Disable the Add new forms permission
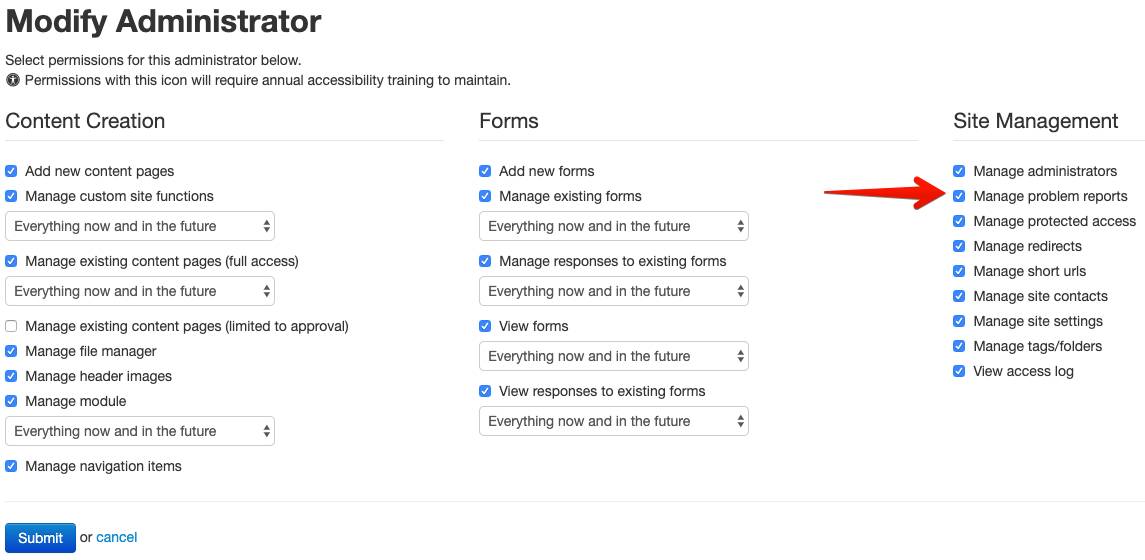This screenshot has height=560, width=1145. click(x=485, y=171)
